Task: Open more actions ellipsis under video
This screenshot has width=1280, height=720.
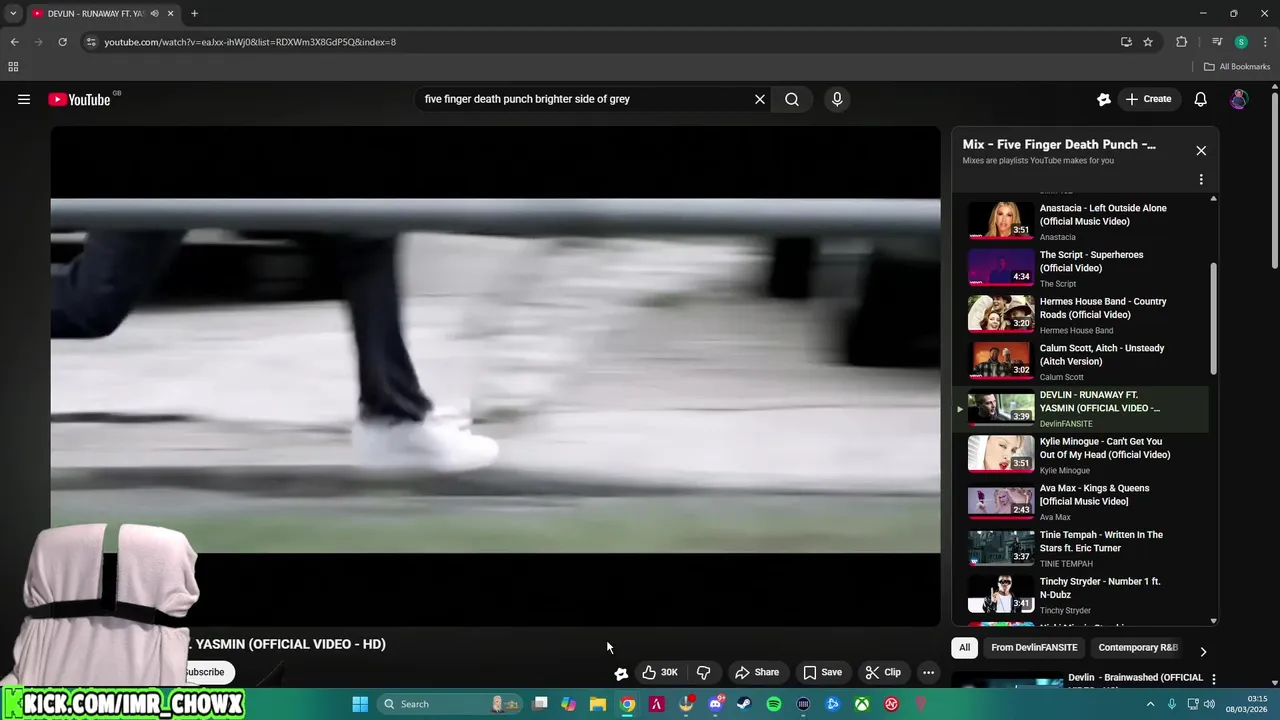Action: 929,672
